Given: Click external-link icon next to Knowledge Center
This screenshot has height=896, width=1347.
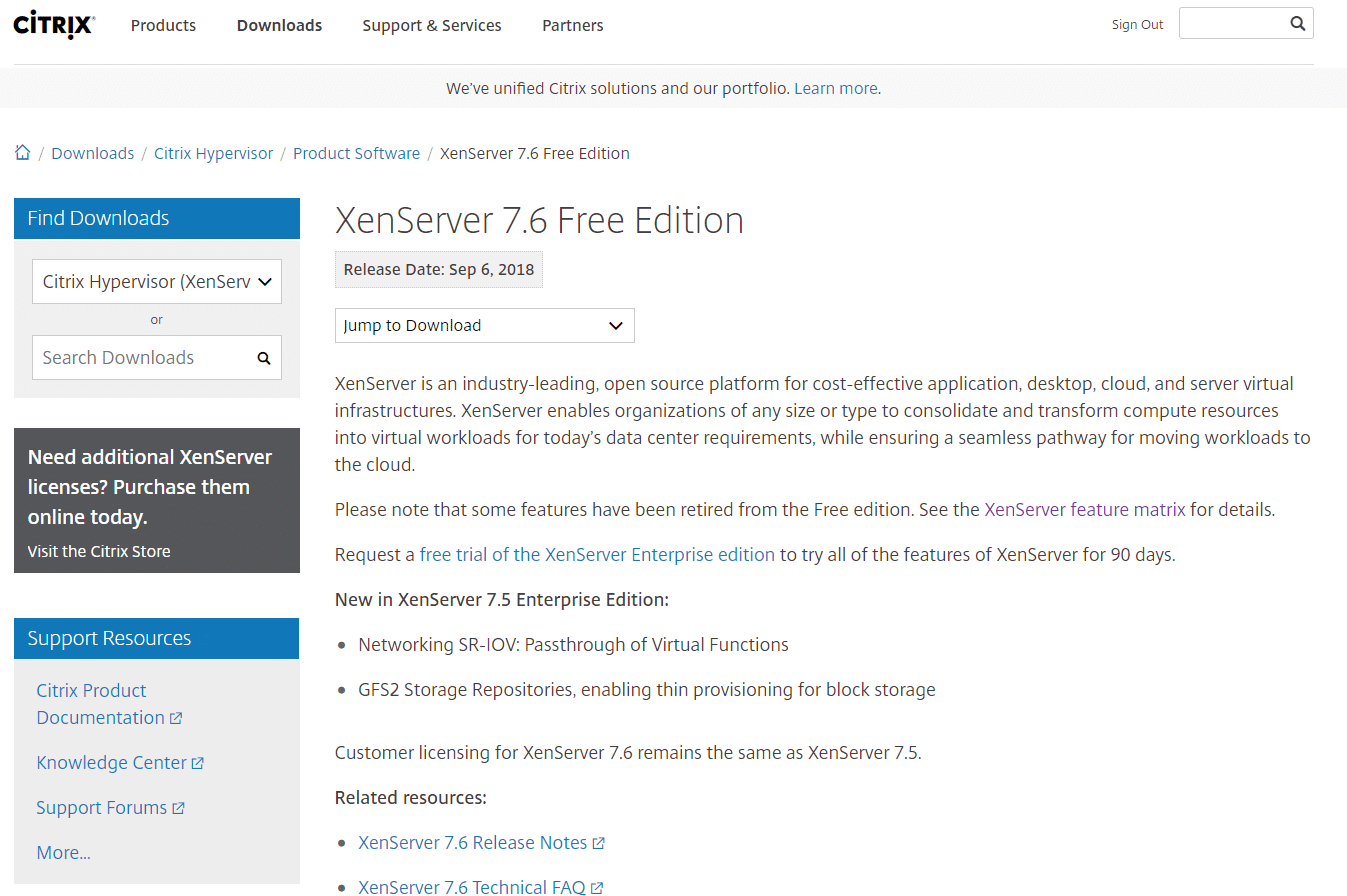Looking at the screenshot, I should [198, 763].
